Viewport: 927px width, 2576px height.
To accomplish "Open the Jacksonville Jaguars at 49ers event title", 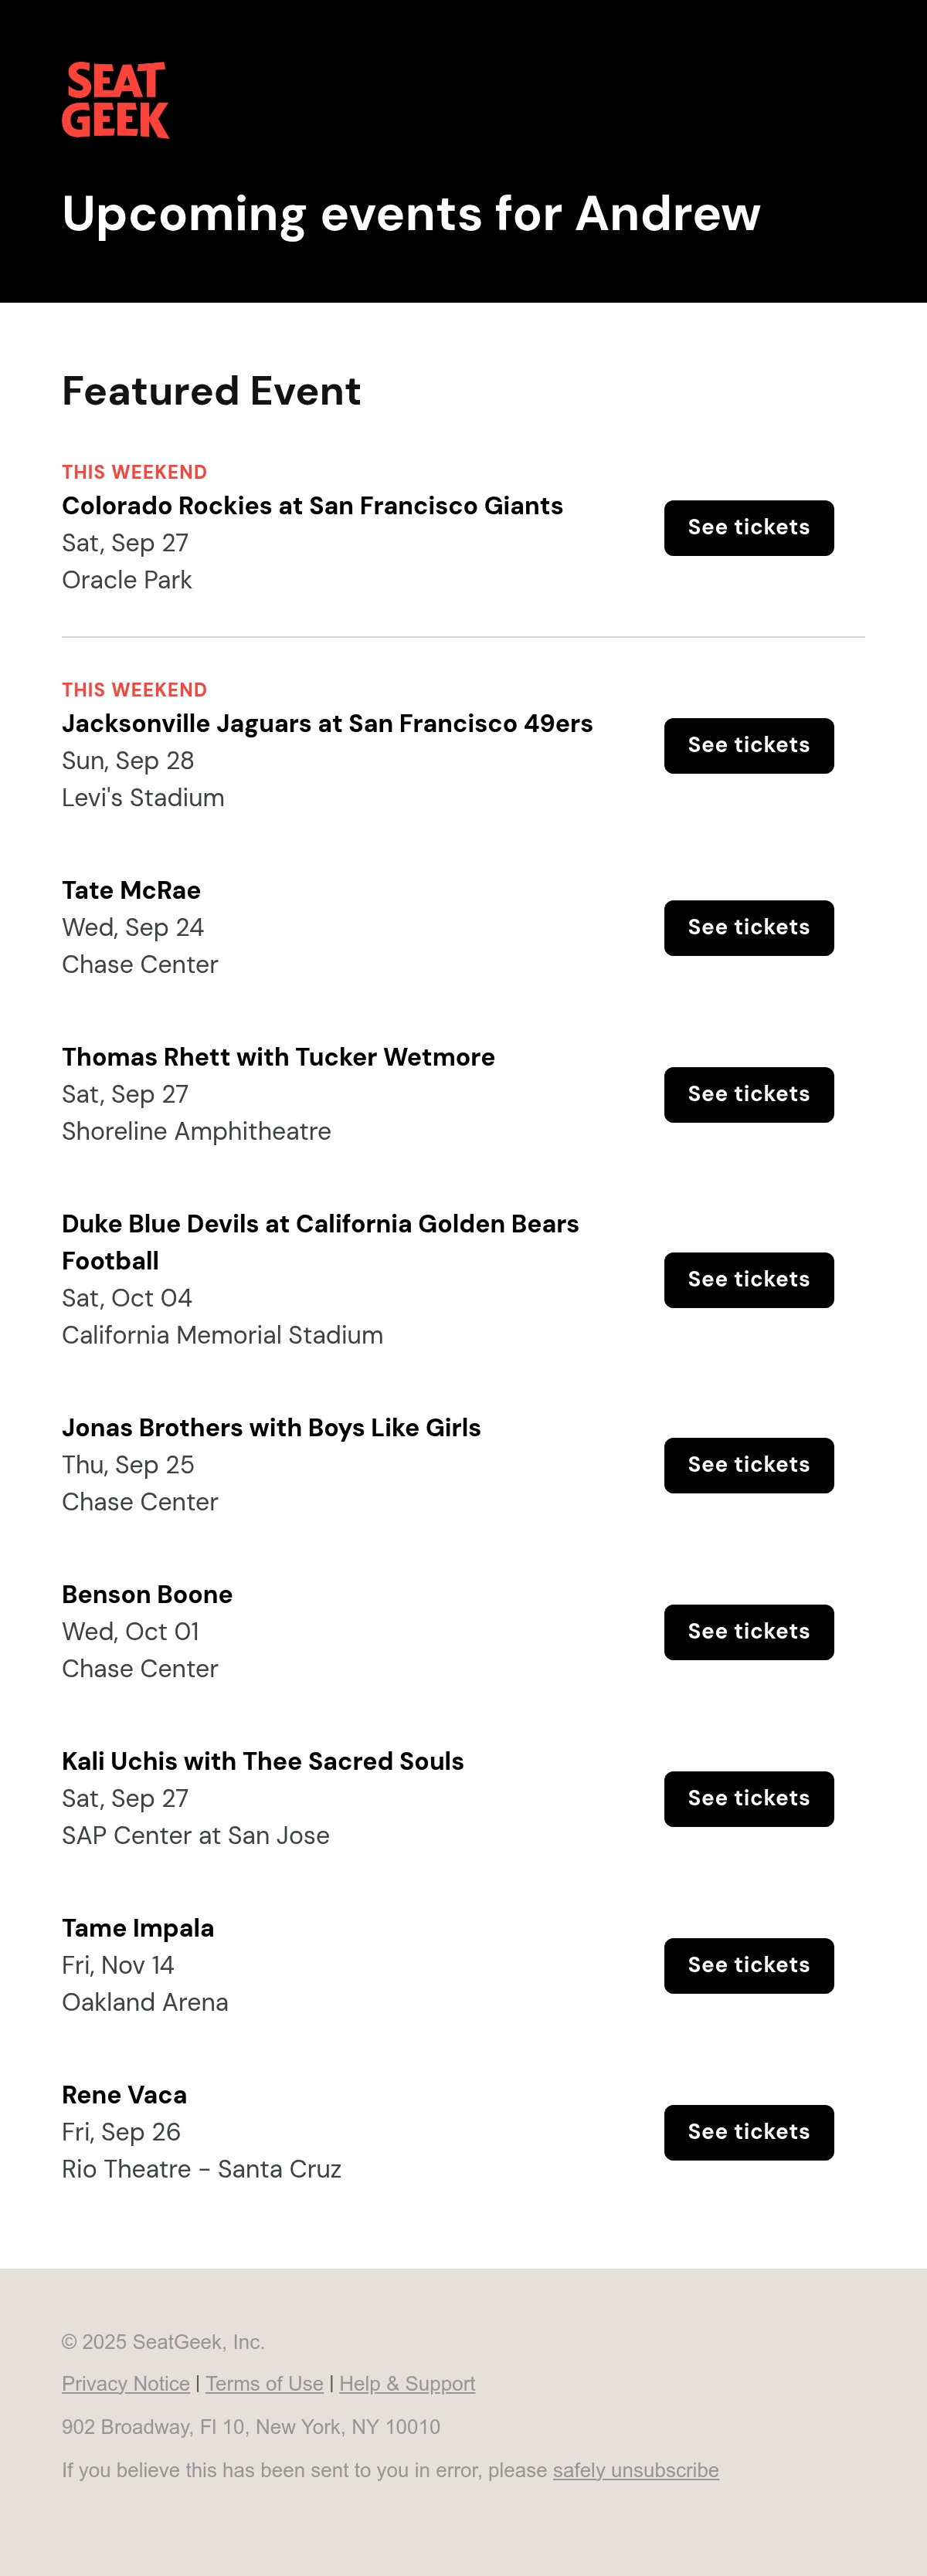I will [x=327, y=724].
